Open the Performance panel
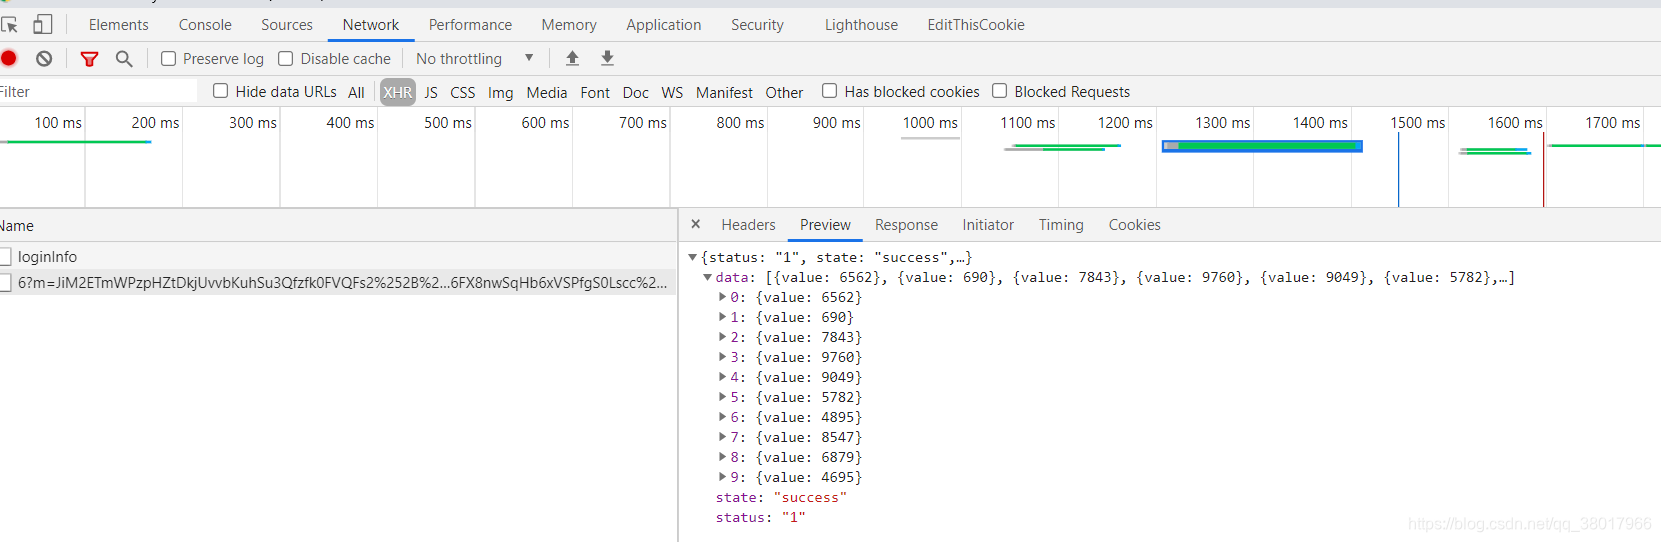1661x542 pixels. (x=470, y=25)
